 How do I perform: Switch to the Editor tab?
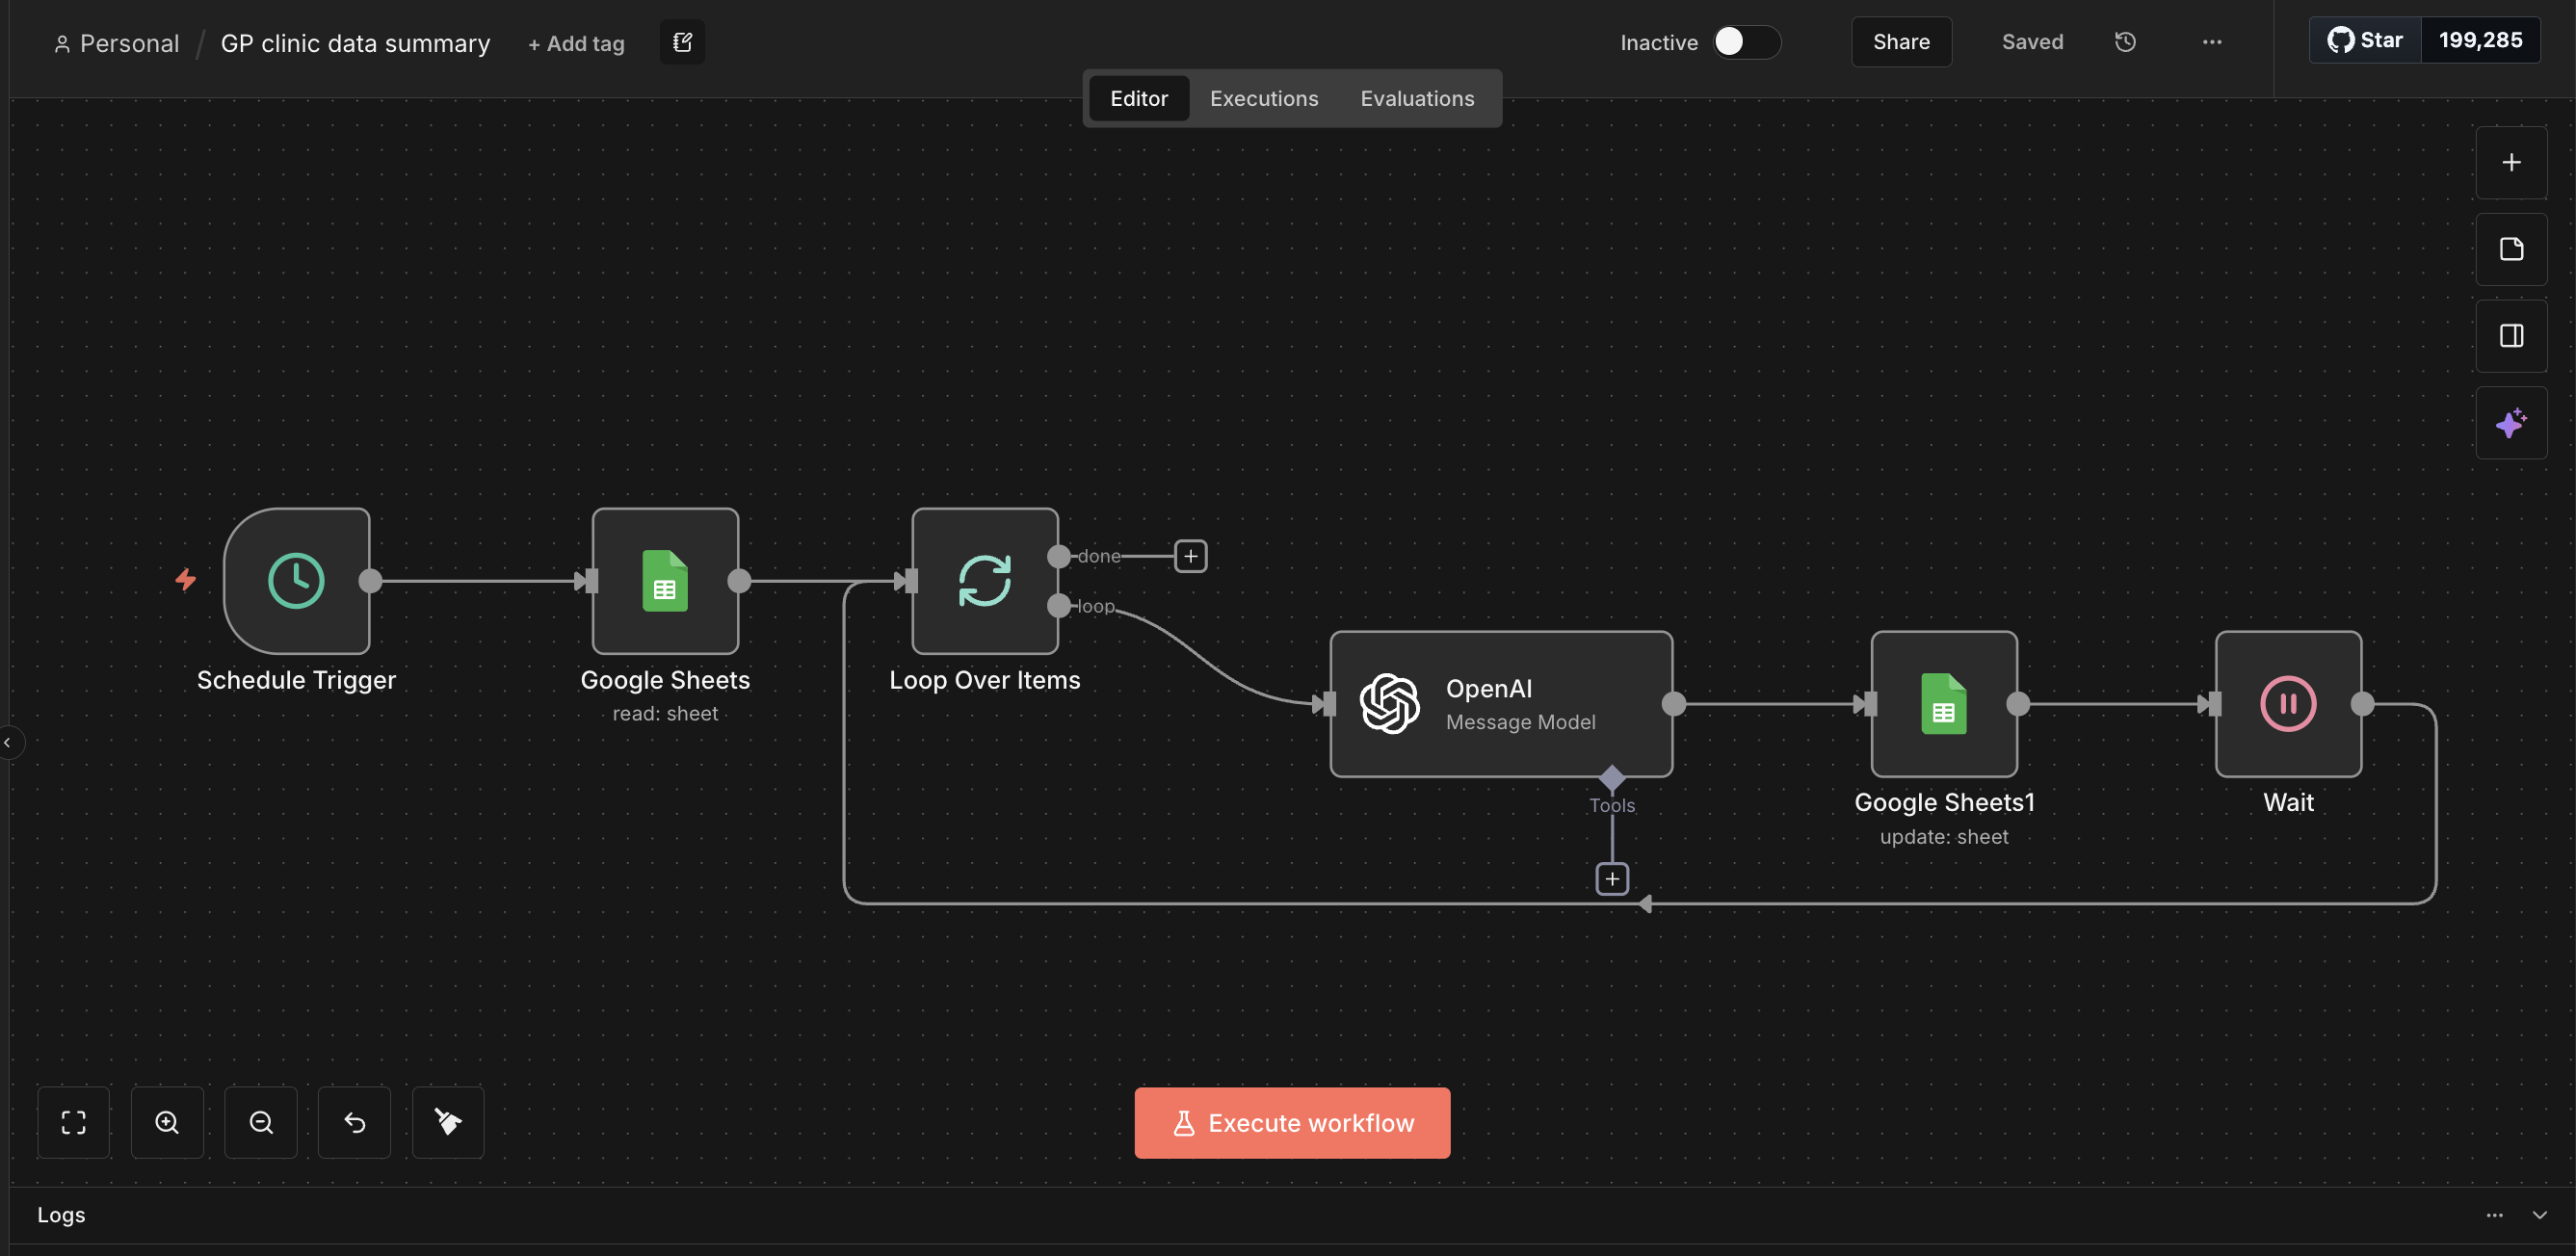1139,98
